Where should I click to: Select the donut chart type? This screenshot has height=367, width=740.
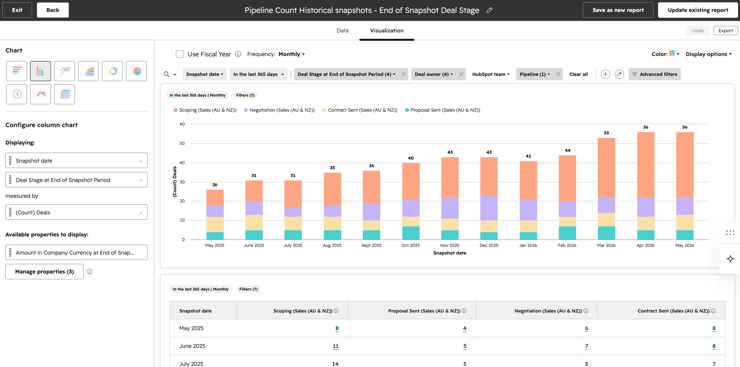113,71
